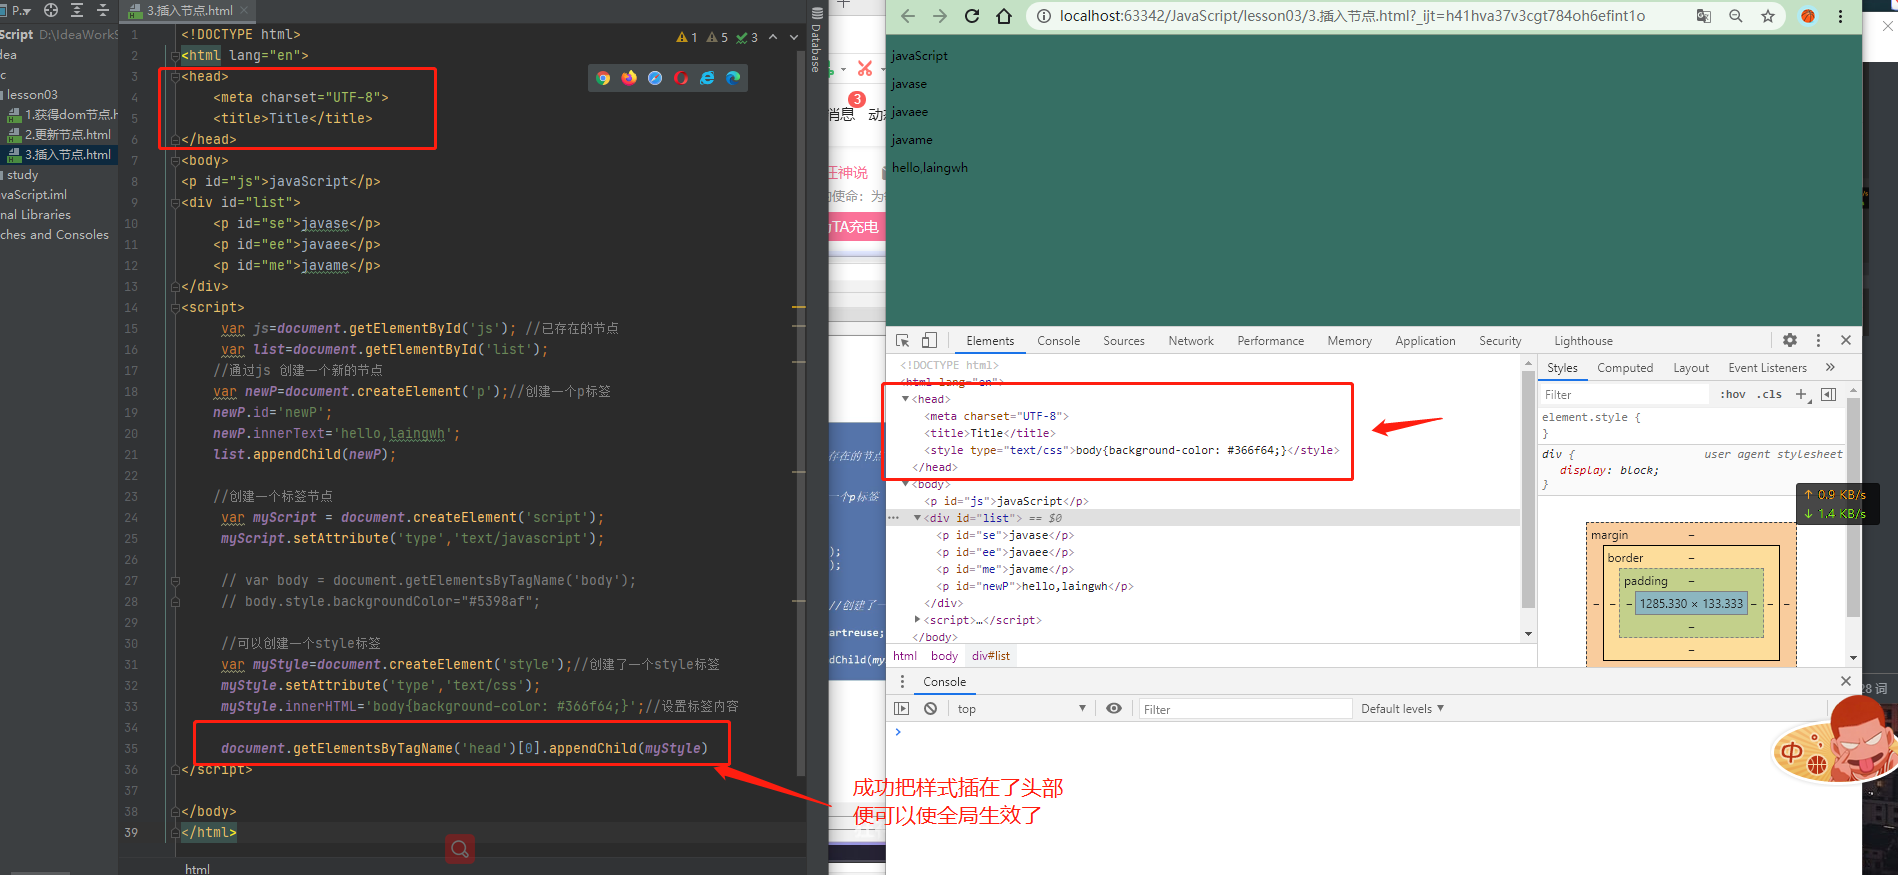The image size is (1898, 875).
Task: Open page in Safari from IDE browser bar
Action: click(655, 78)
